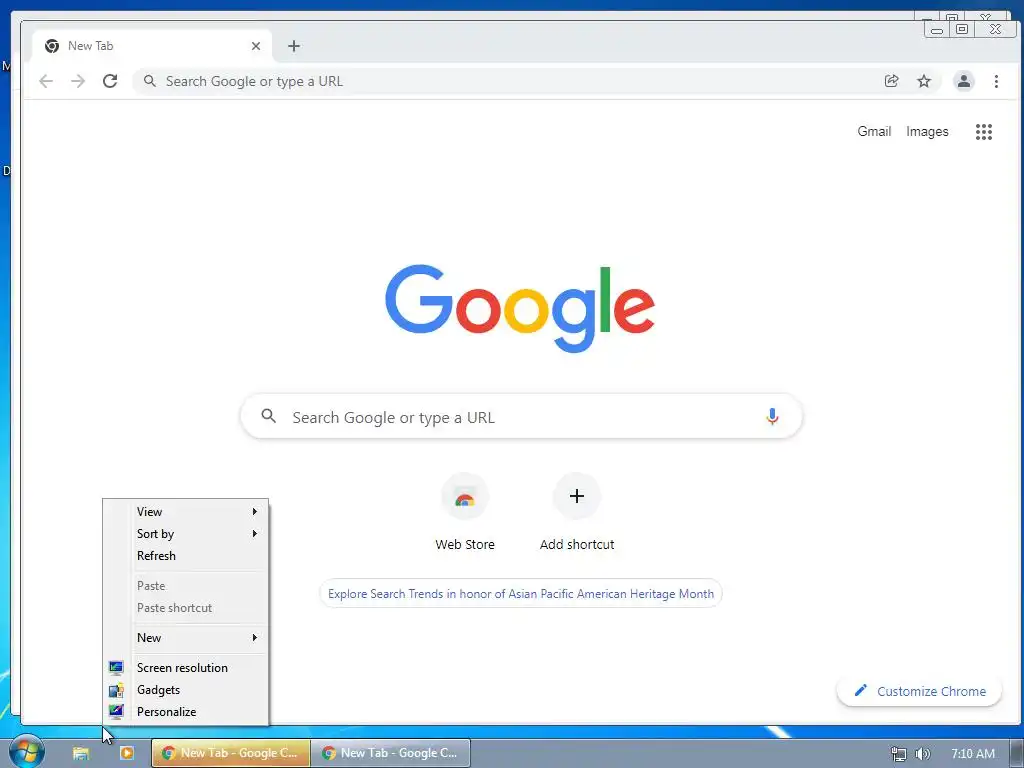Click the Add shortcut plus icon
The width and height of the screenshot is (1024, 768).
577,496
